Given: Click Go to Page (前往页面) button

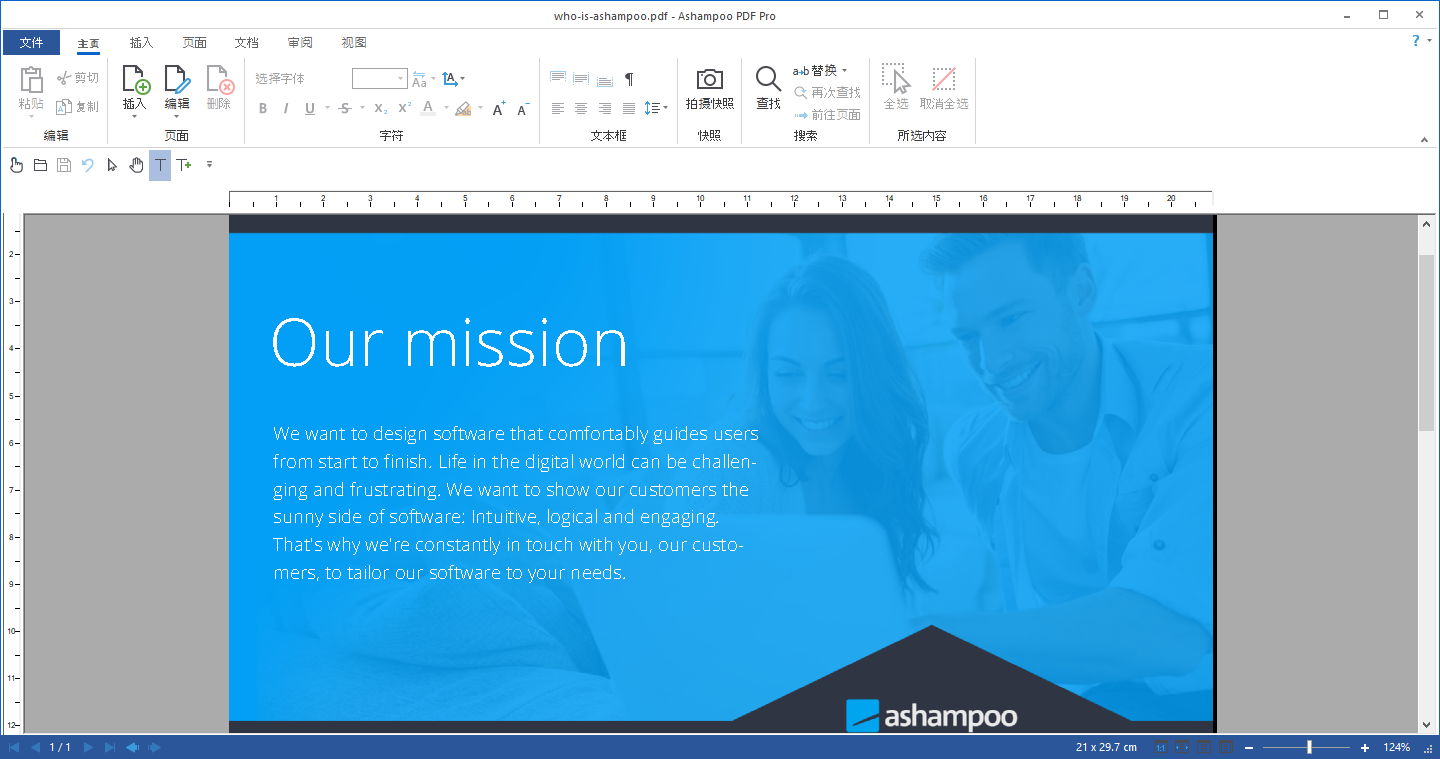Looking at the screenshot, I should pyautogui.click(x=827, y=115).
